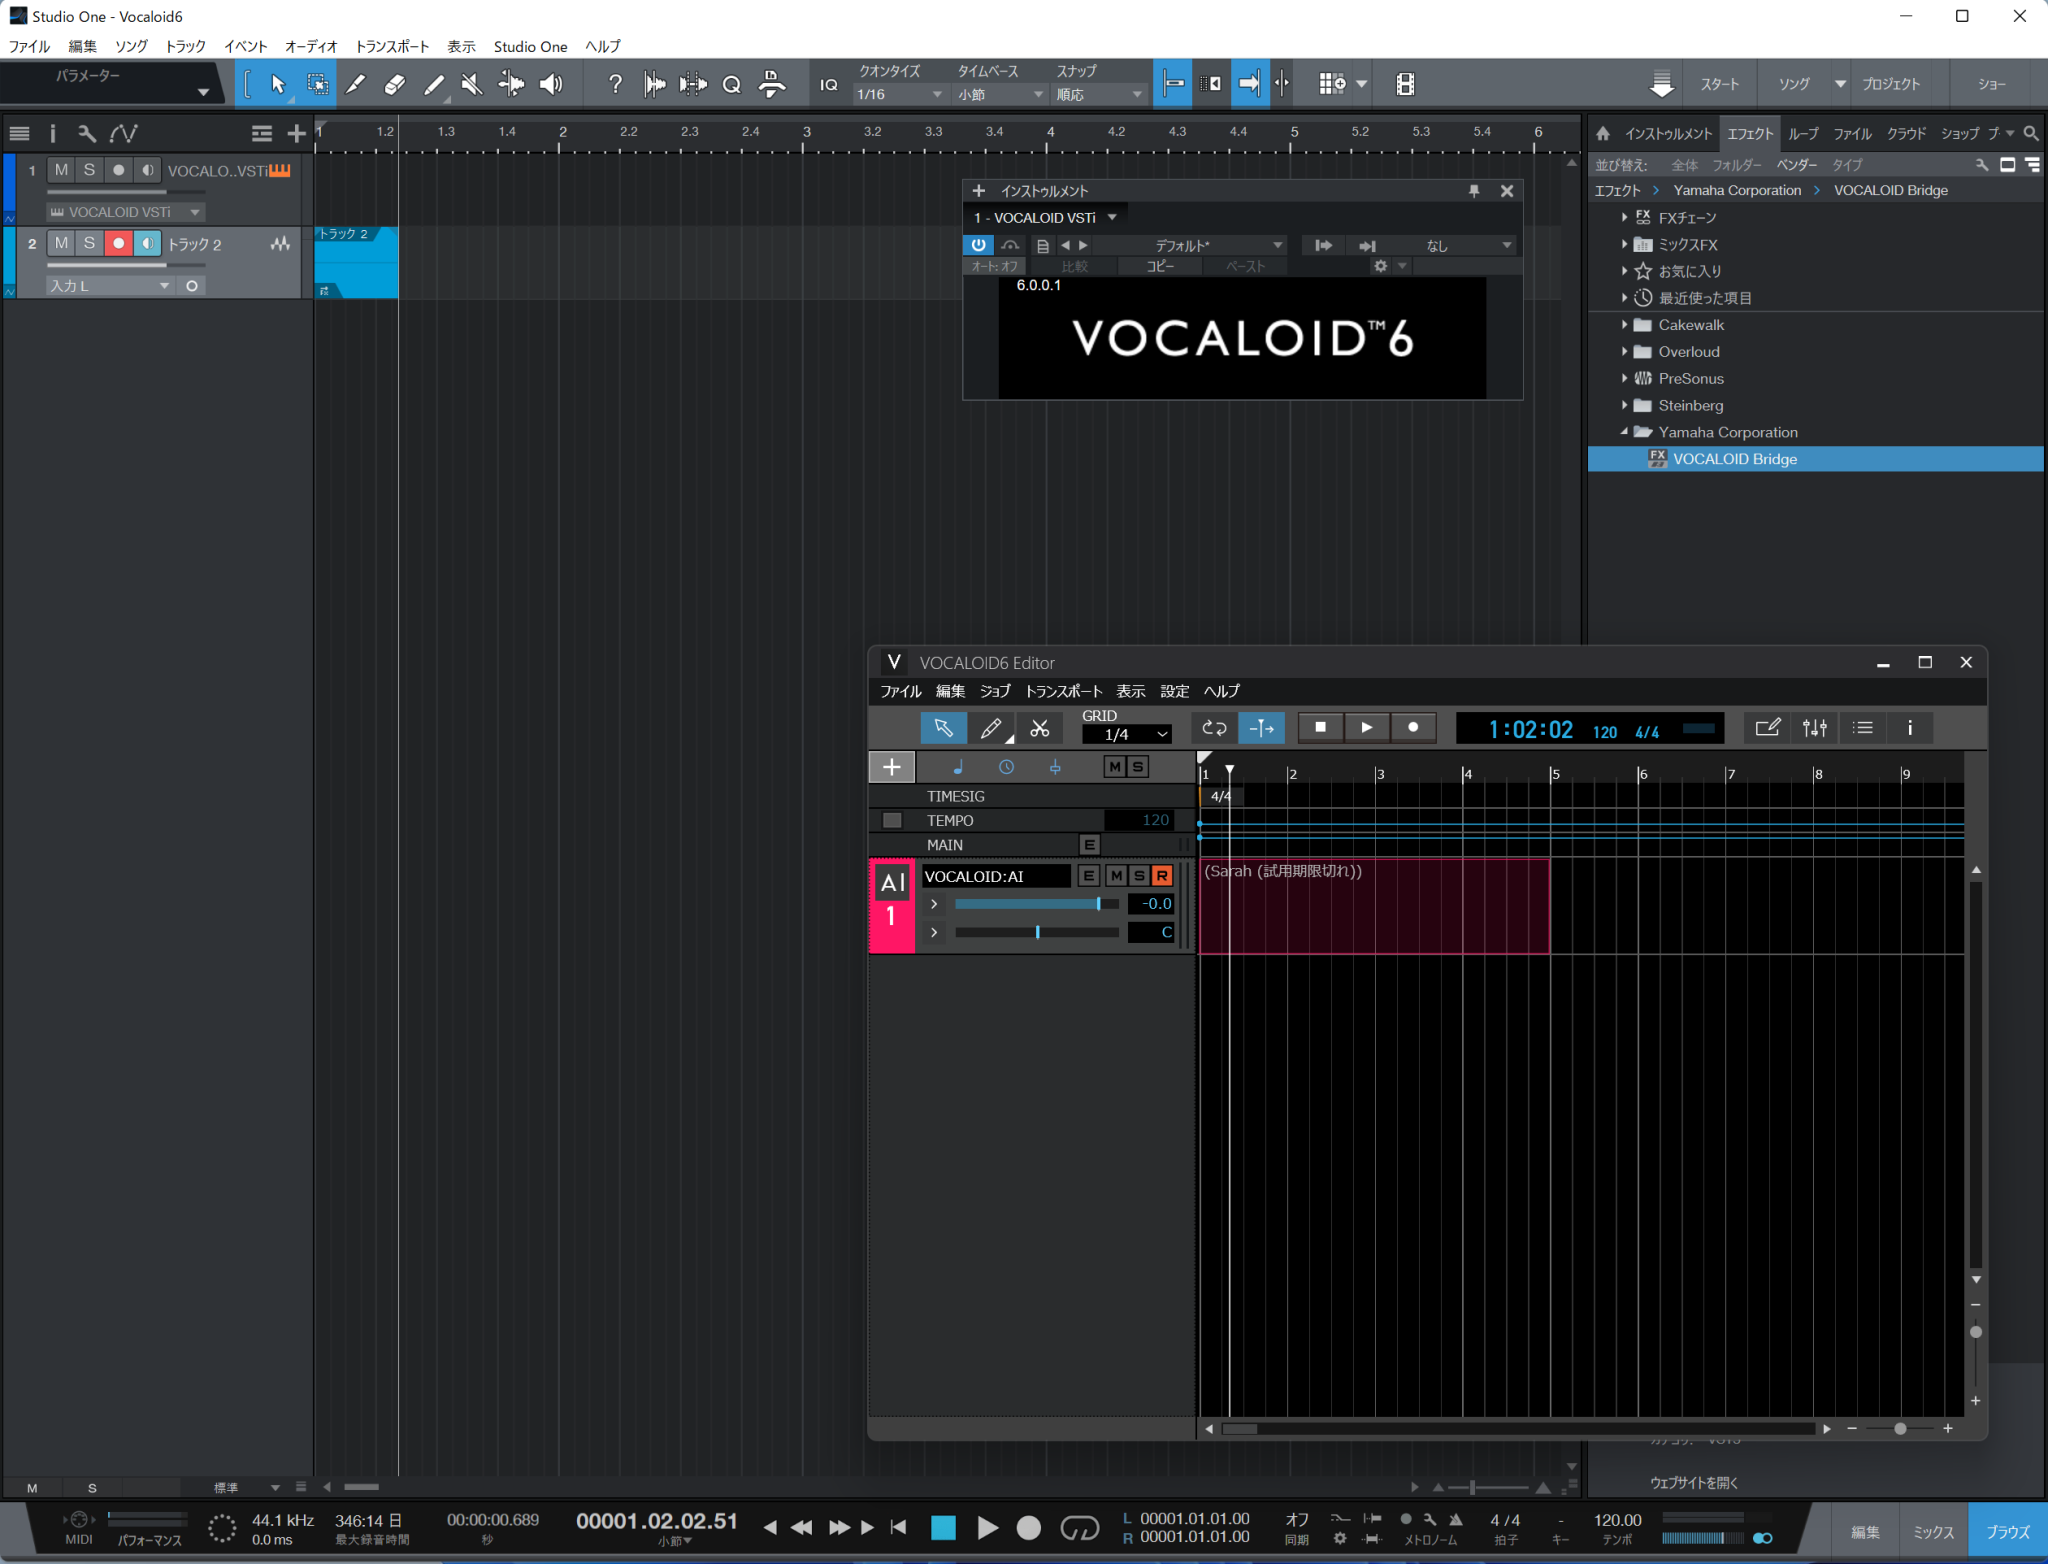The height and width of the screenshot is (1564, 2048).
Task: Click the VOCALOID:AI track volume slider
Action: (x=1035, y=904)
